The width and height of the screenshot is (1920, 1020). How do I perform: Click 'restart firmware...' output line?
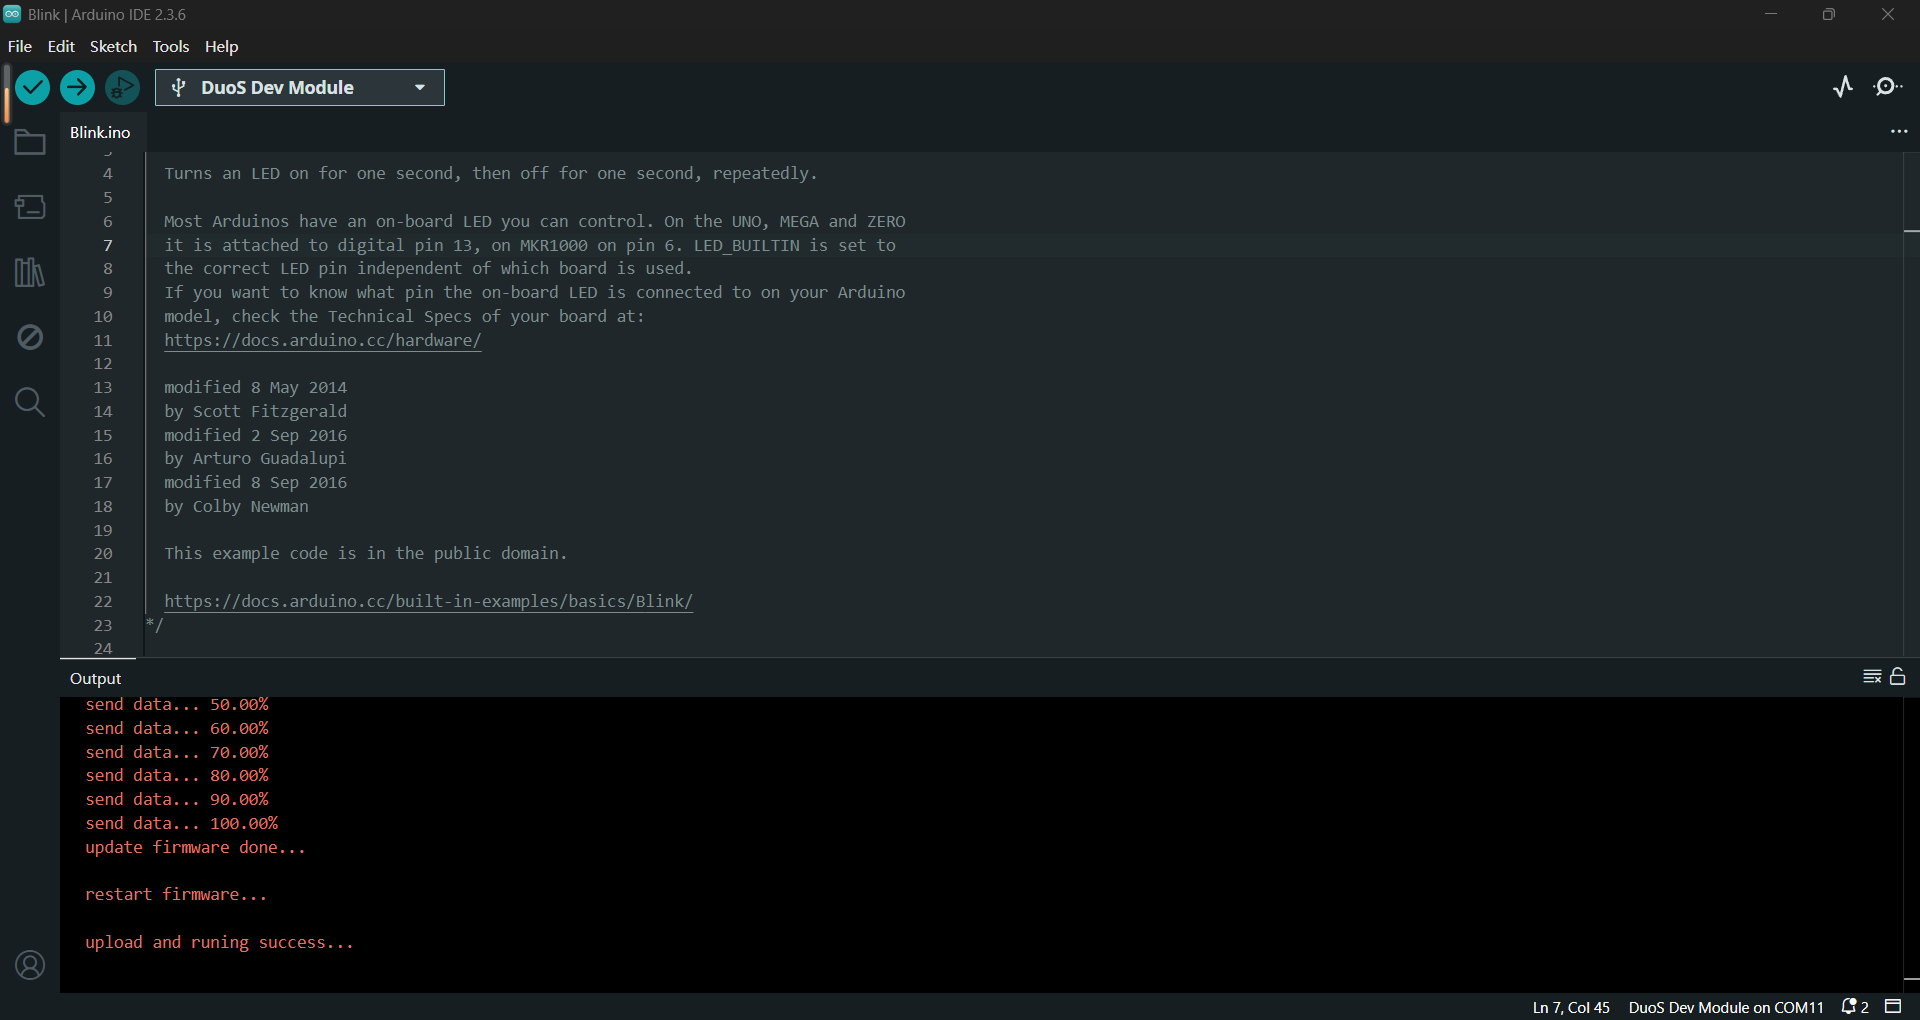tap(176, 894)
